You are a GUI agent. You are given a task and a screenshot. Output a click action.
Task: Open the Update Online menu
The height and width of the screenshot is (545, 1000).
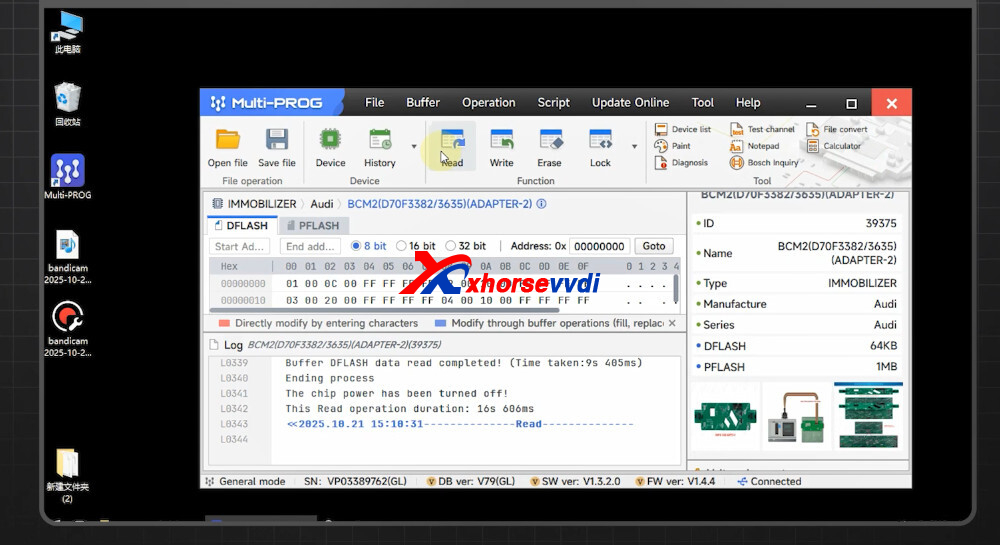pos(630,103)
